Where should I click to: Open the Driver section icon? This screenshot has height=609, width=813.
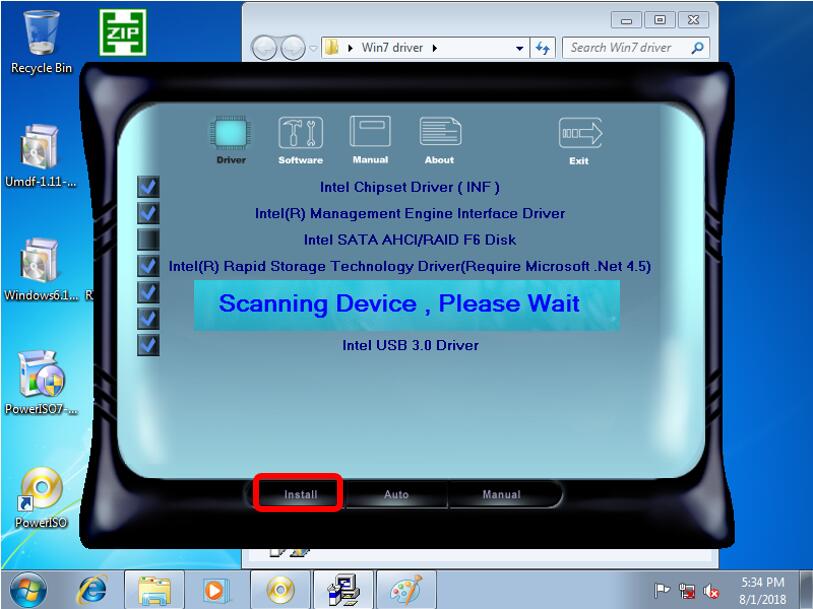231,133
